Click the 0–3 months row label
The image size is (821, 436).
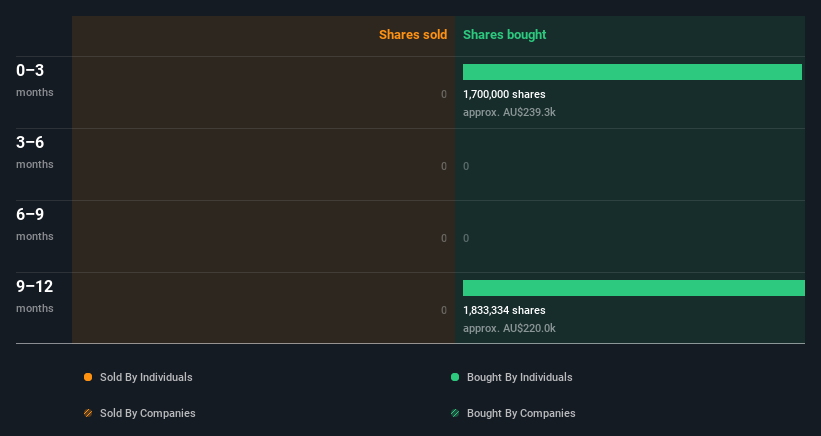click(x=35, y=80)
